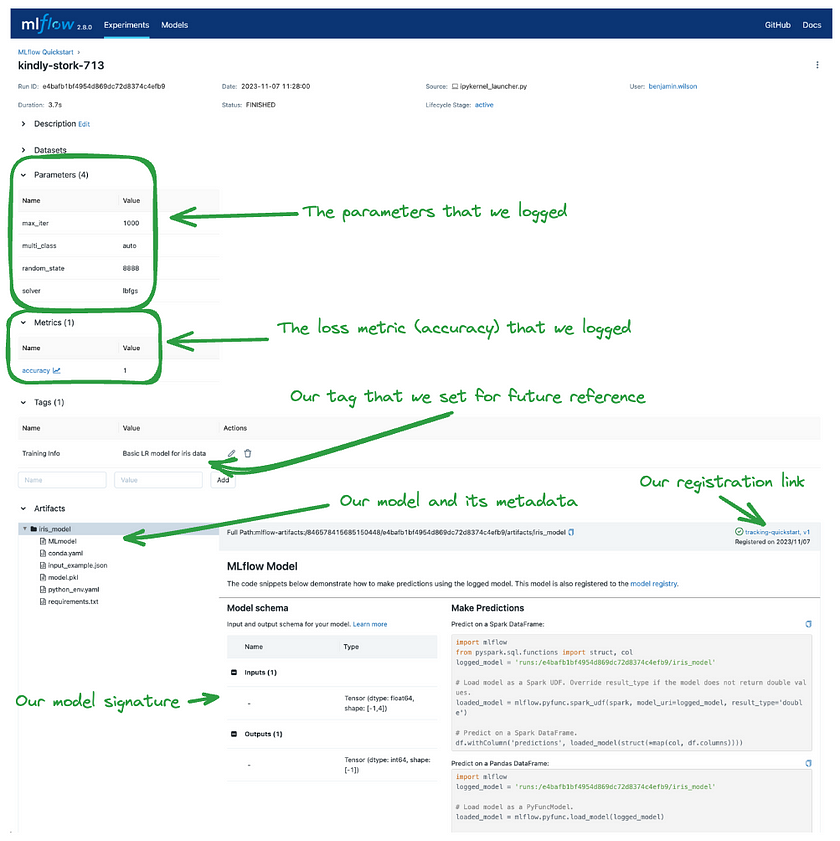The height and width of the screenshot is (841, 840).
Task: Select the conda.yaml artifact file
Action: (65, 553)
